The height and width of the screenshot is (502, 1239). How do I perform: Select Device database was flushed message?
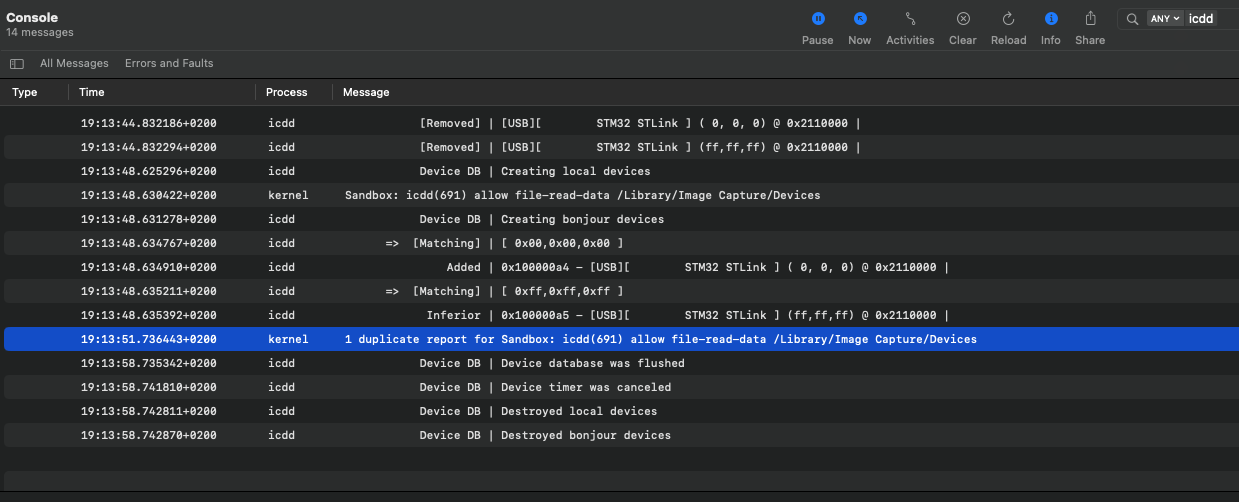(x=621, y=363)
